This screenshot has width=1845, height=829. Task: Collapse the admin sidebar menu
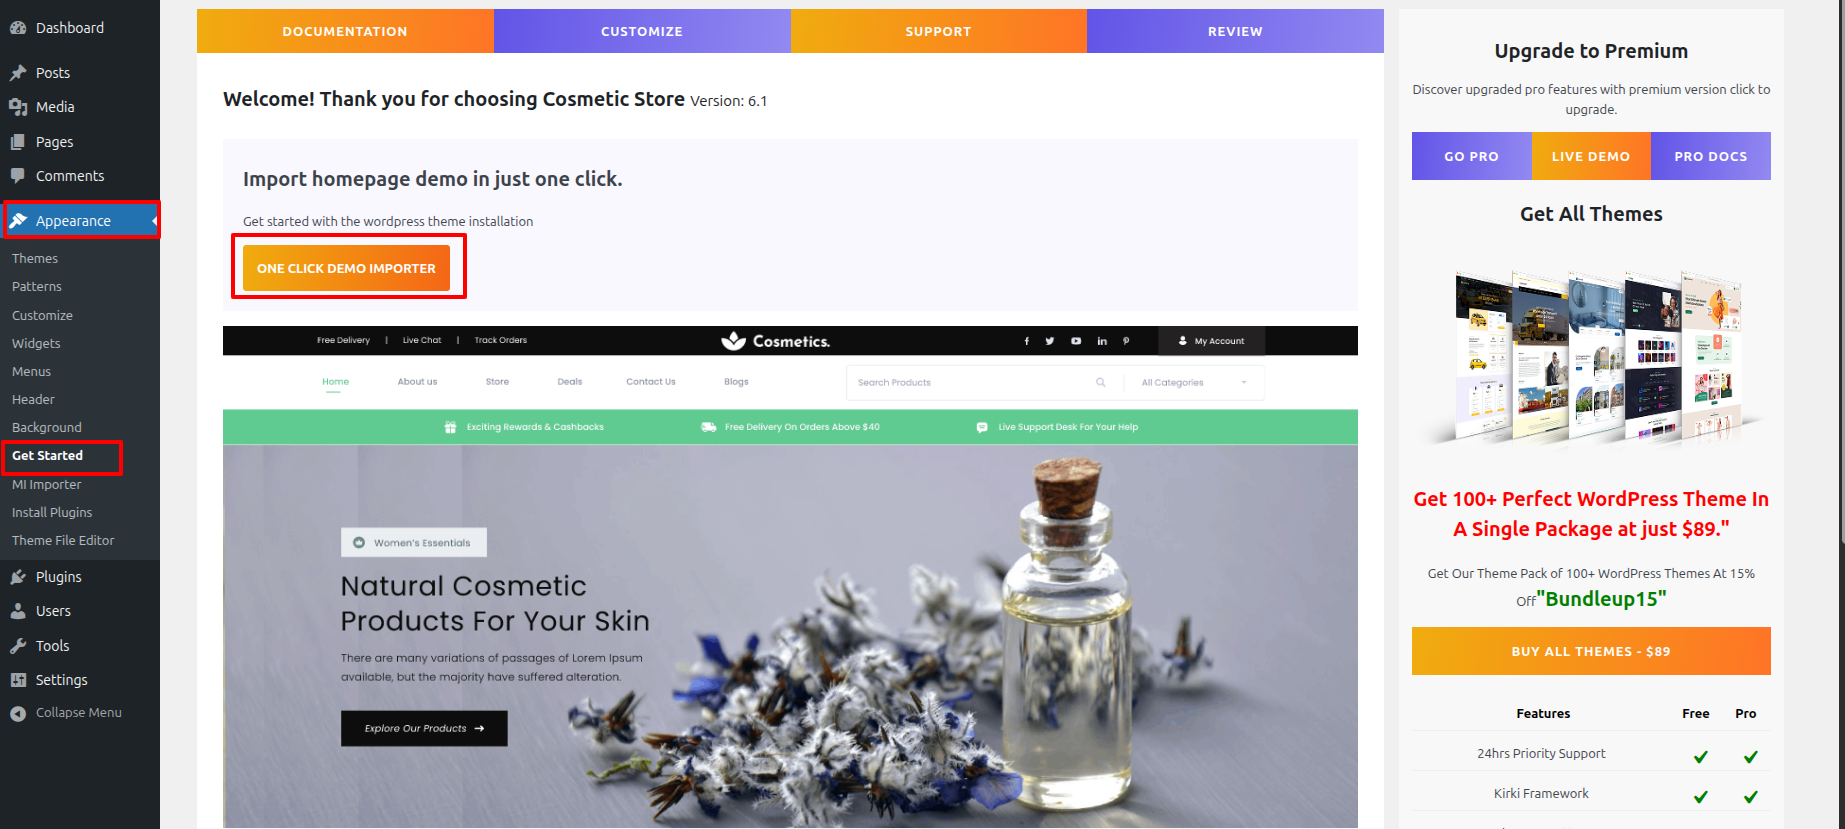(66, 713)
